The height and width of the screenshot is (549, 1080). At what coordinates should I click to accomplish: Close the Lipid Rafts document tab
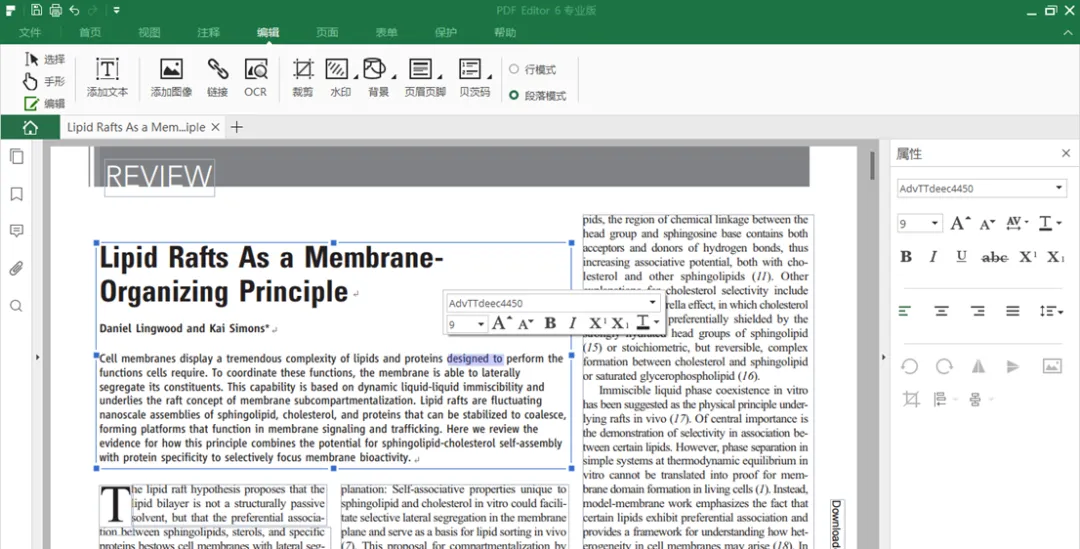[x=216, y=127]
